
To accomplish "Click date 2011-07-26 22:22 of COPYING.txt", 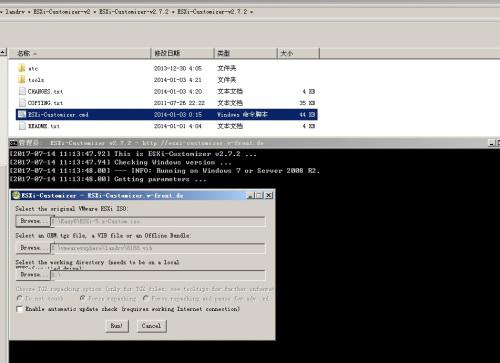I will pos(179,103).
